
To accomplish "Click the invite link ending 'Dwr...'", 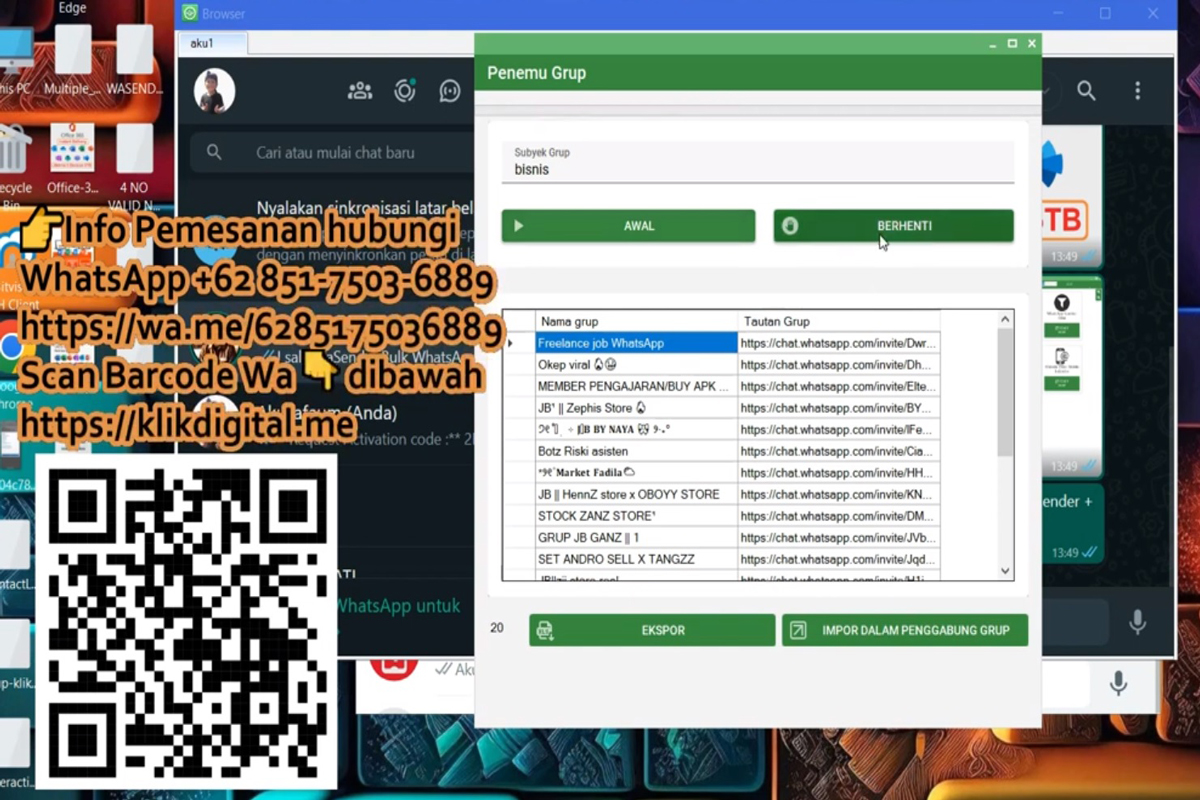I will [839, 343].
